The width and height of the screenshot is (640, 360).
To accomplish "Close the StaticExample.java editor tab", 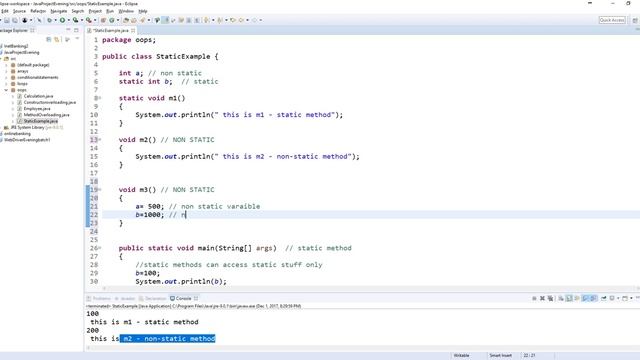I will [x=133, y=31].
